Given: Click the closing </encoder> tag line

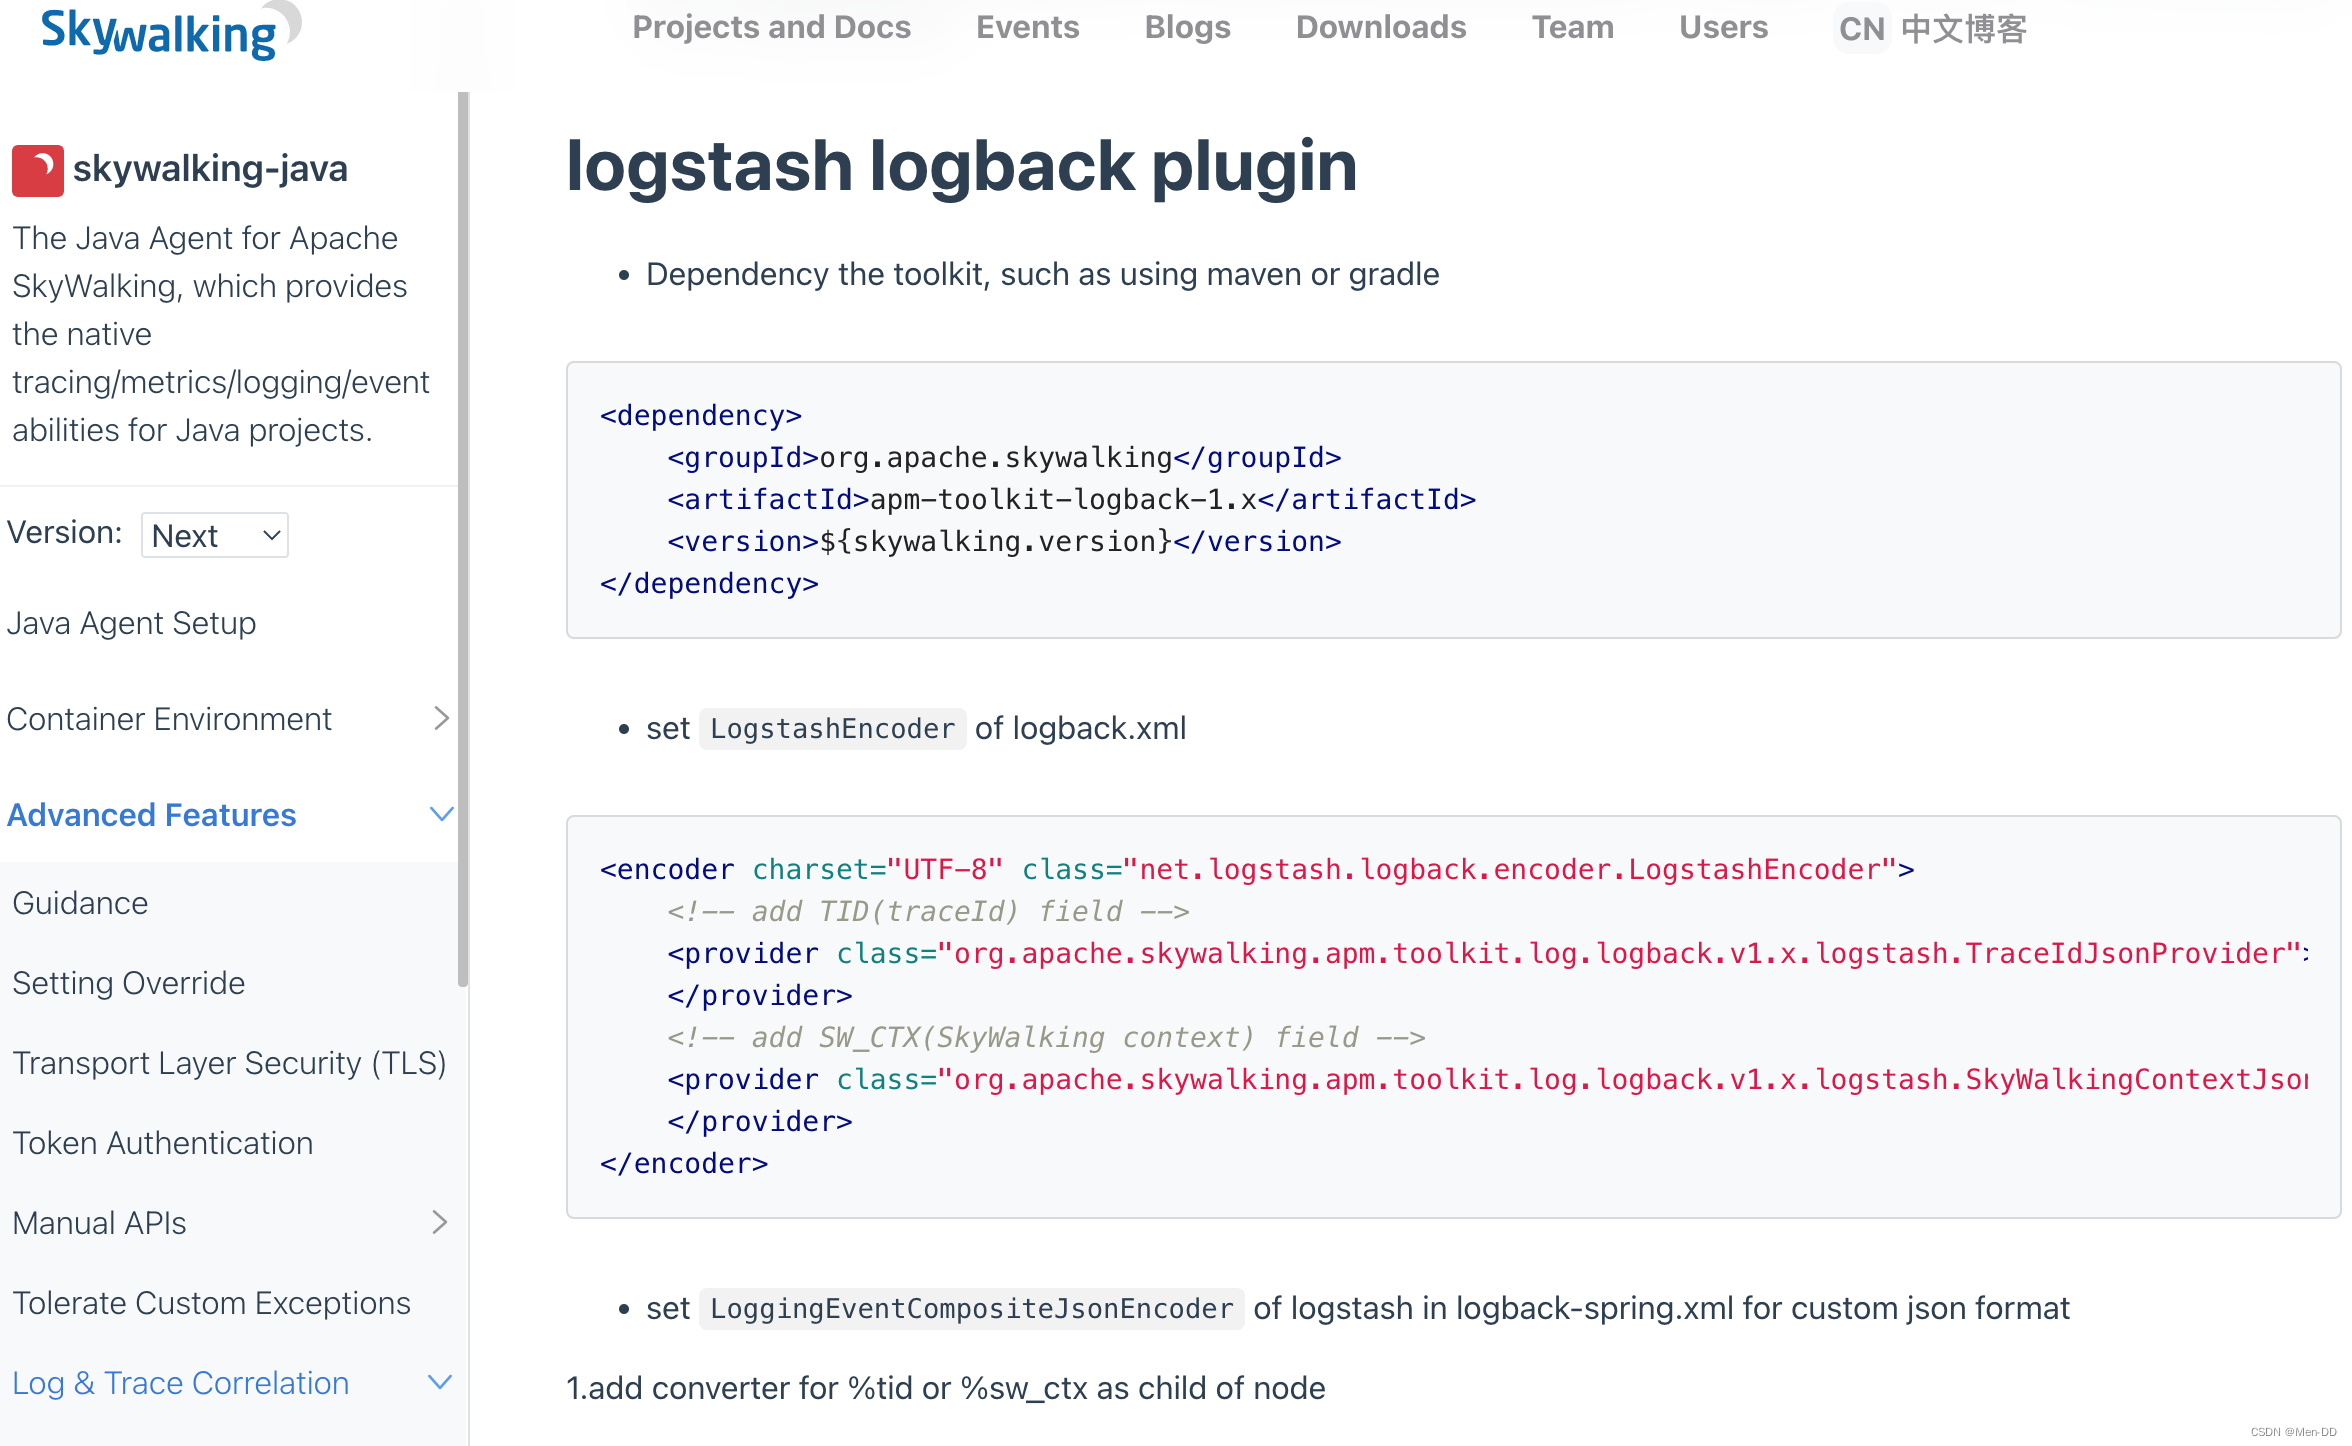Looking at the screenshot, I should (x=684, y=1163).
